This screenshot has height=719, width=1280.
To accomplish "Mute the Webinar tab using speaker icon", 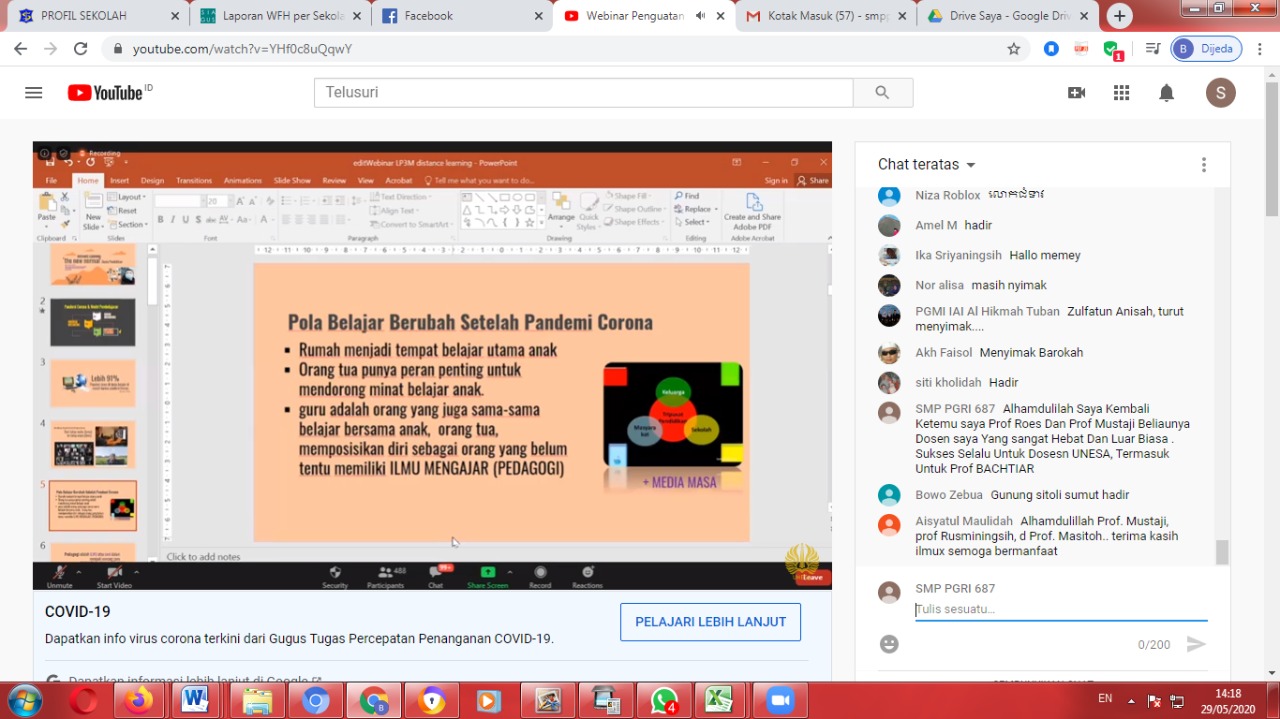I will pyautogui.click(x=700, y=16).
